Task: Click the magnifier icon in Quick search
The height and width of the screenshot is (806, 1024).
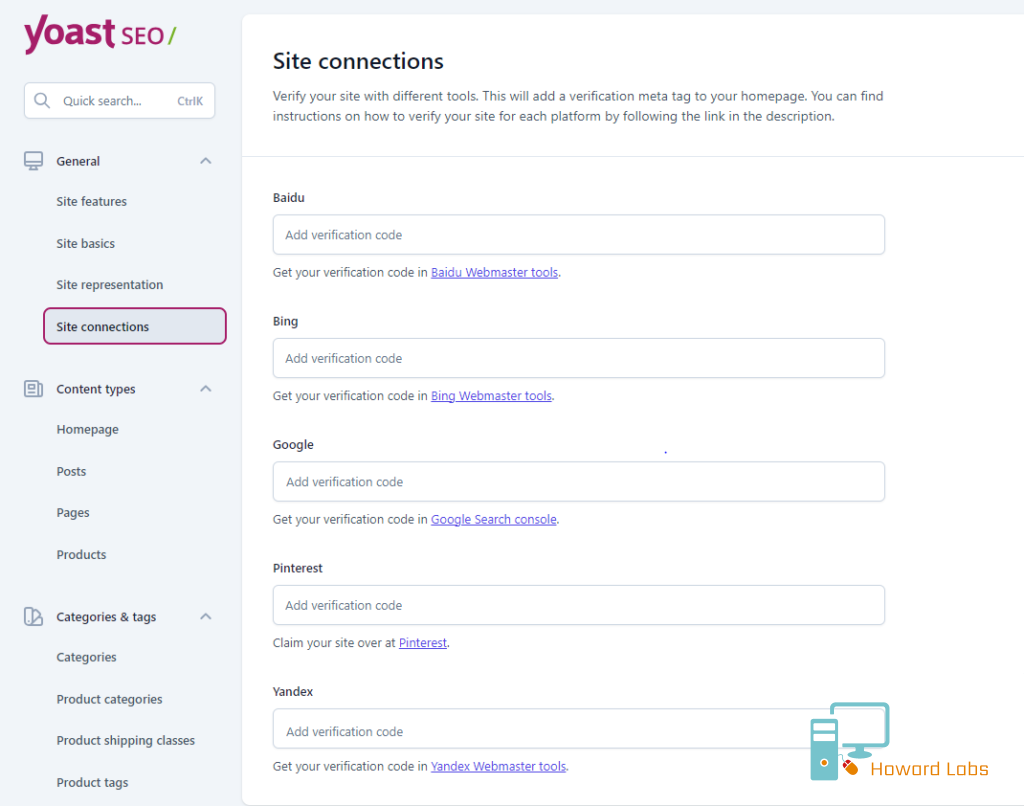Action: tap(42, 101)
